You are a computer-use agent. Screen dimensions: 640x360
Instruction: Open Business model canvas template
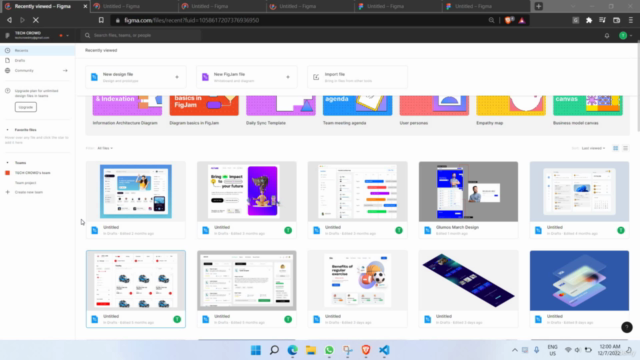click(588, 110)
